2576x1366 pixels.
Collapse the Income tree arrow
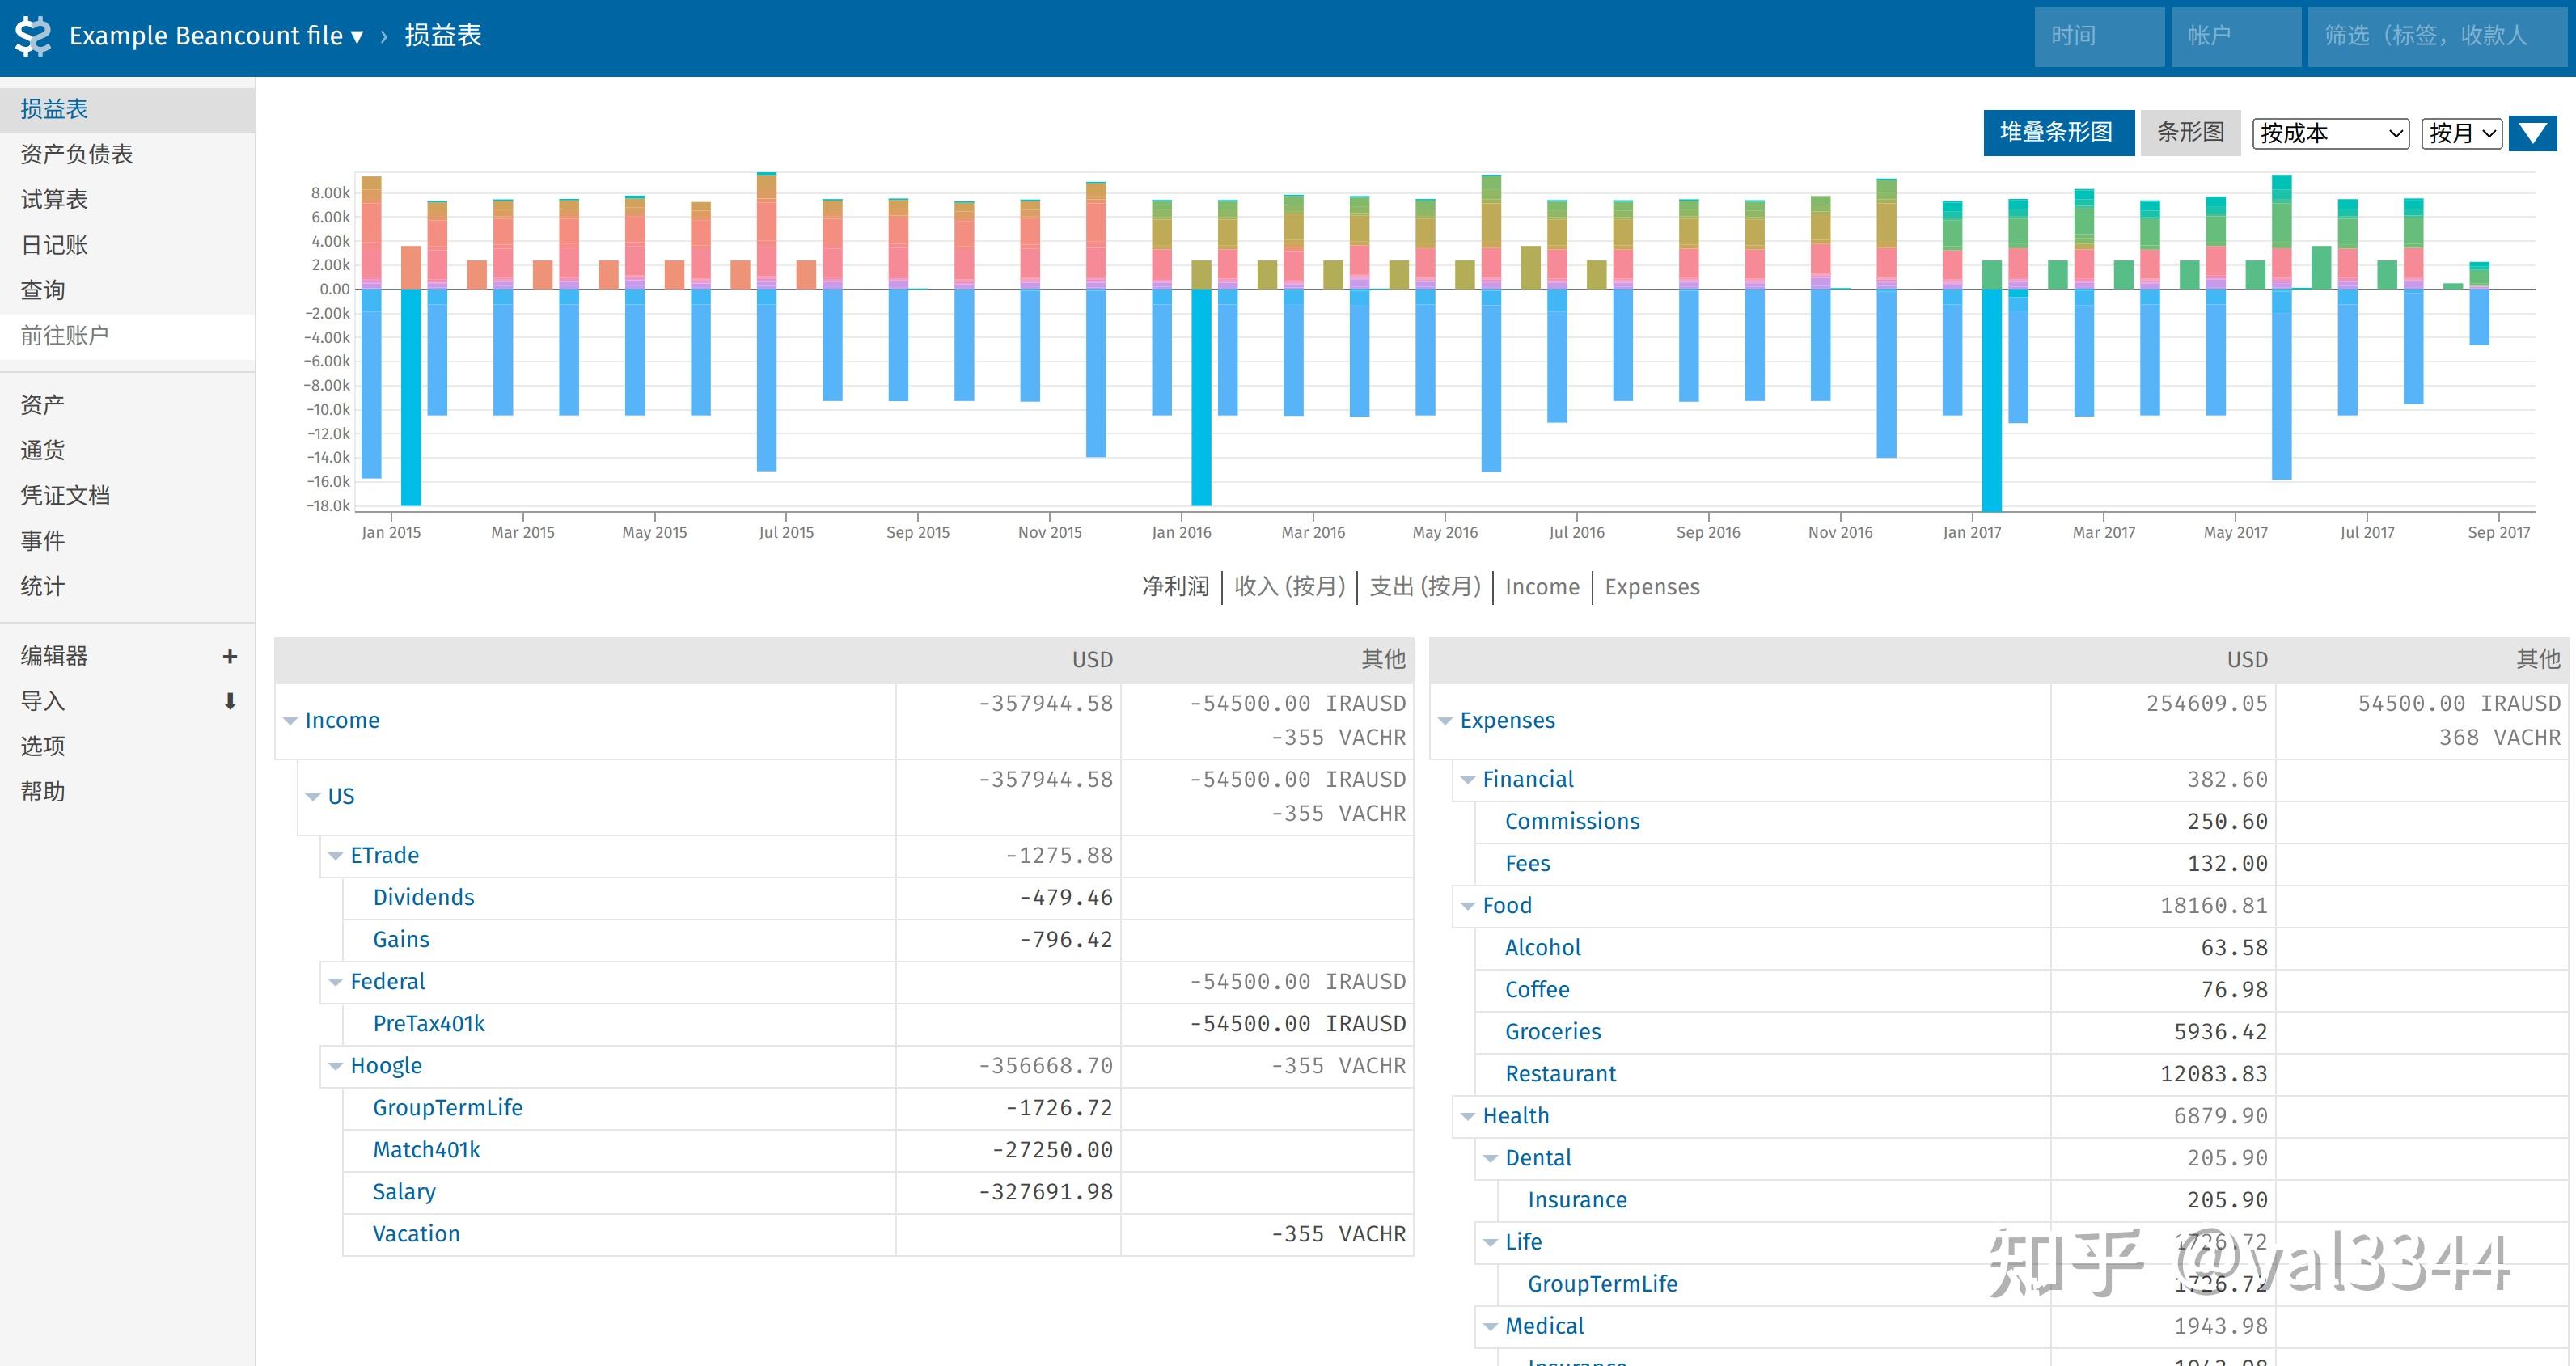tap(290, 721)
